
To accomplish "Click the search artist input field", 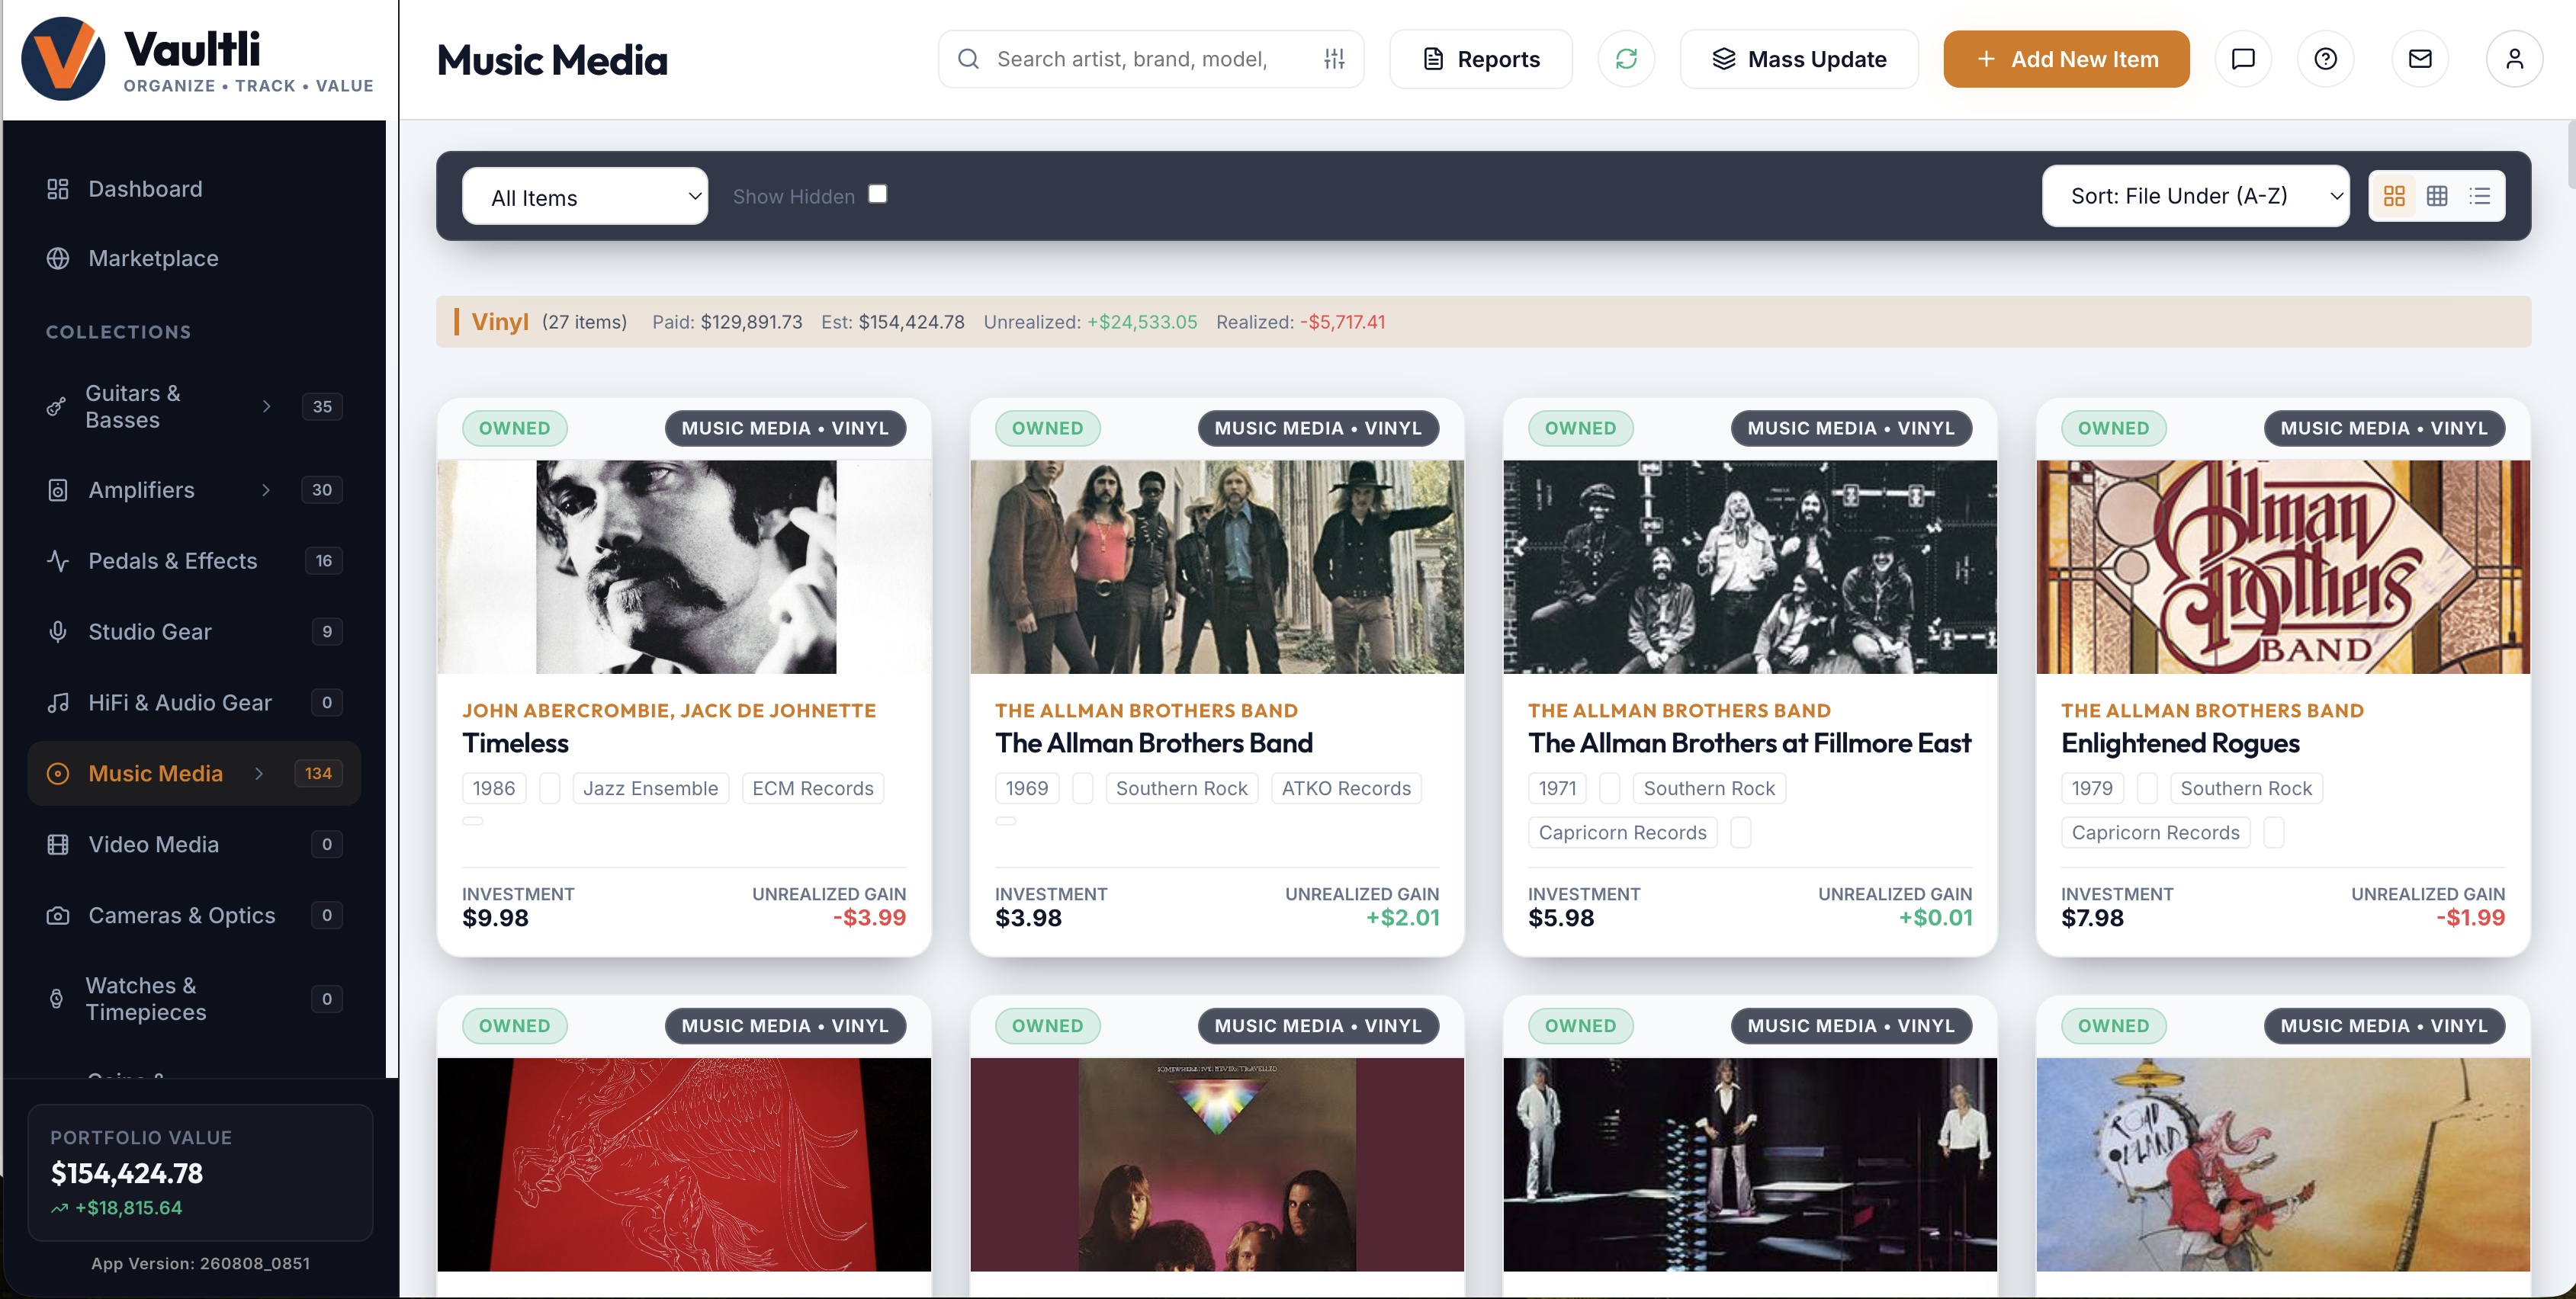I will (1150, 59).
